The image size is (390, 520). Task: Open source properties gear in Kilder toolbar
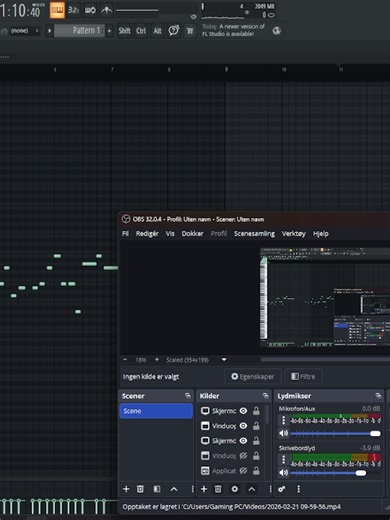click(235, 489)
